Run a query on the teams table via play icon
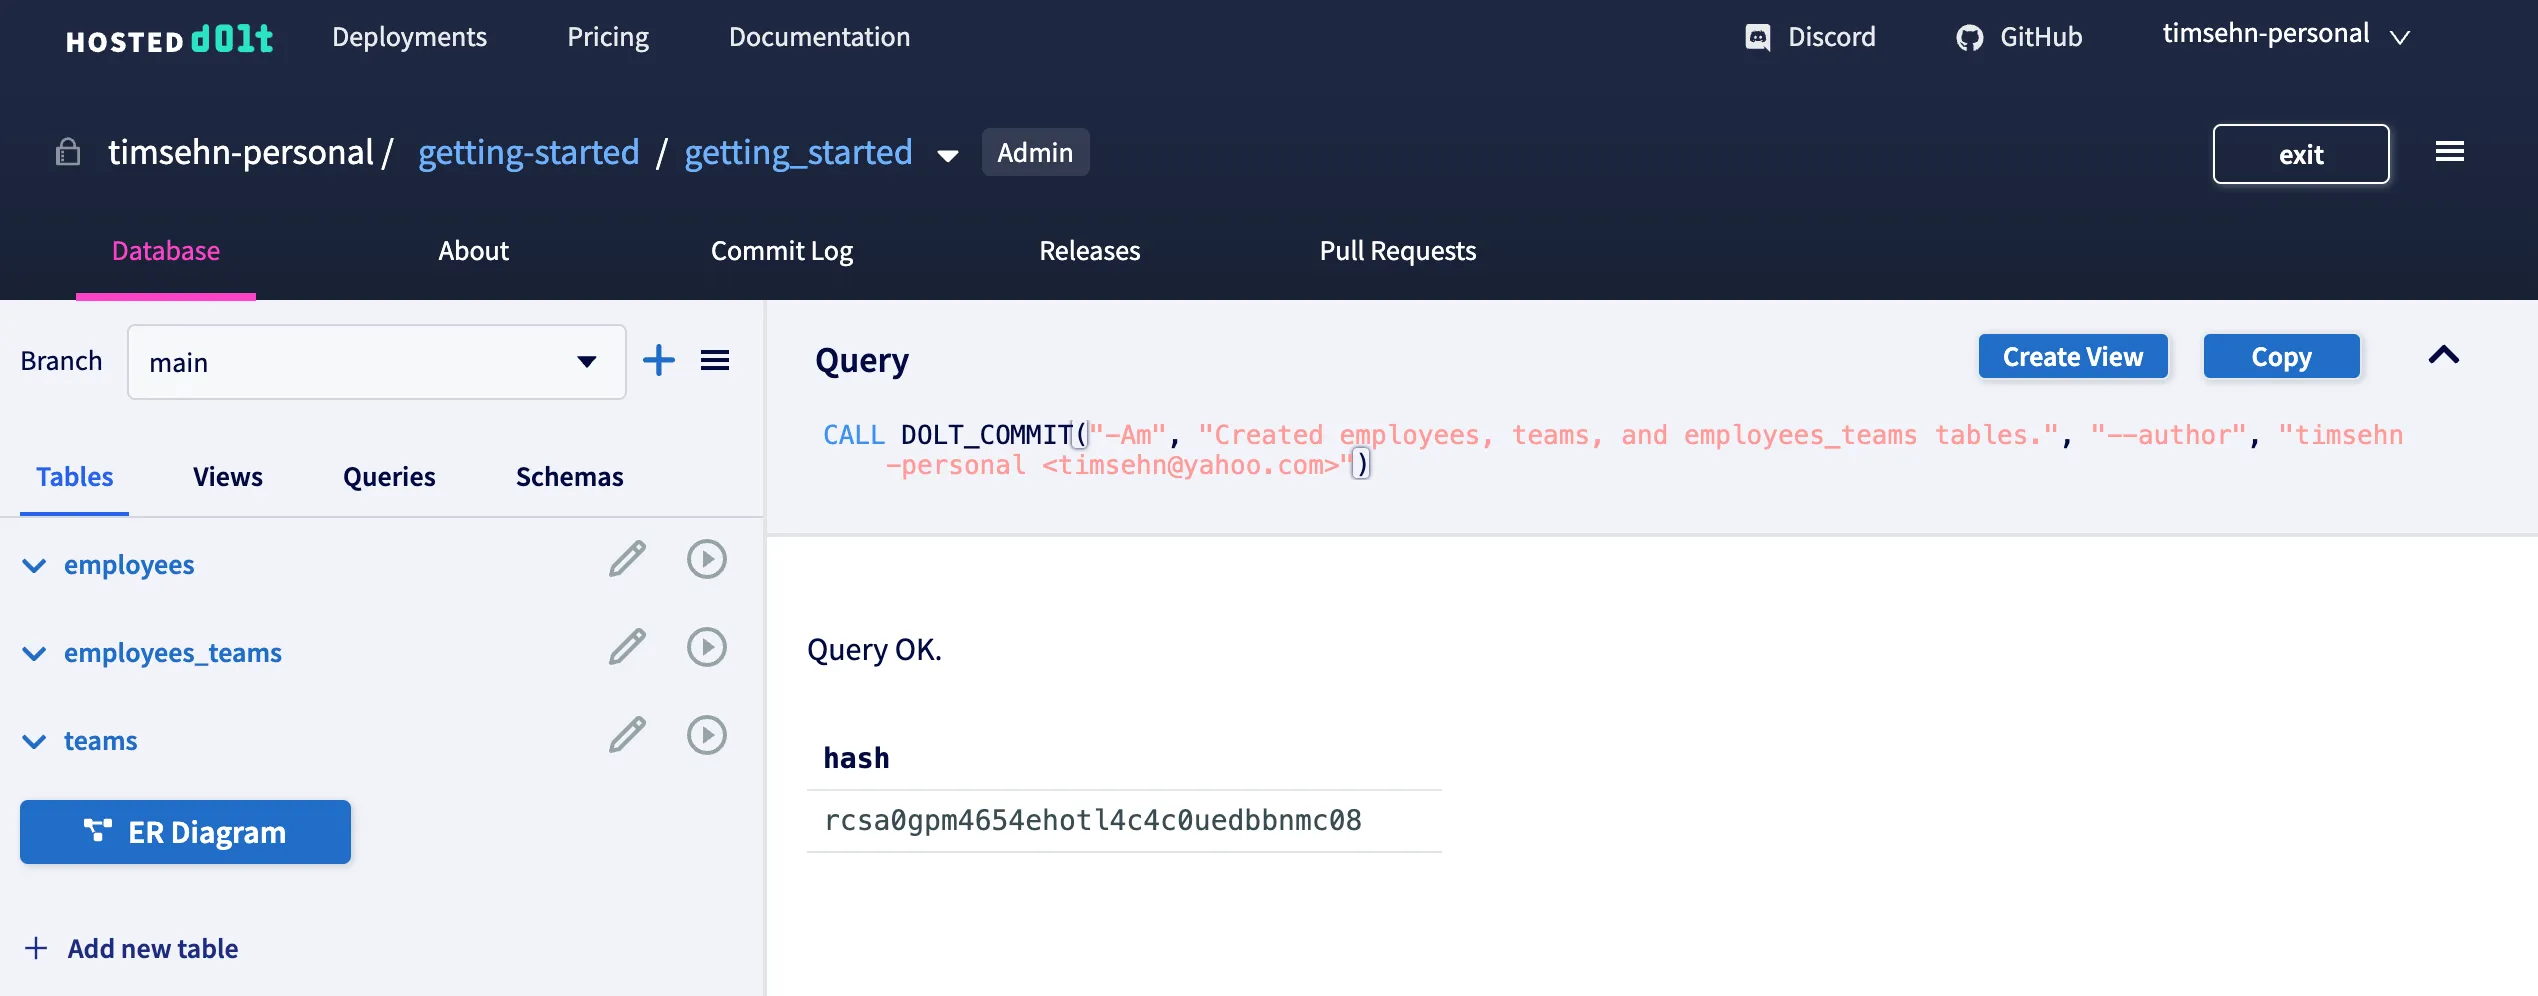 707,735
